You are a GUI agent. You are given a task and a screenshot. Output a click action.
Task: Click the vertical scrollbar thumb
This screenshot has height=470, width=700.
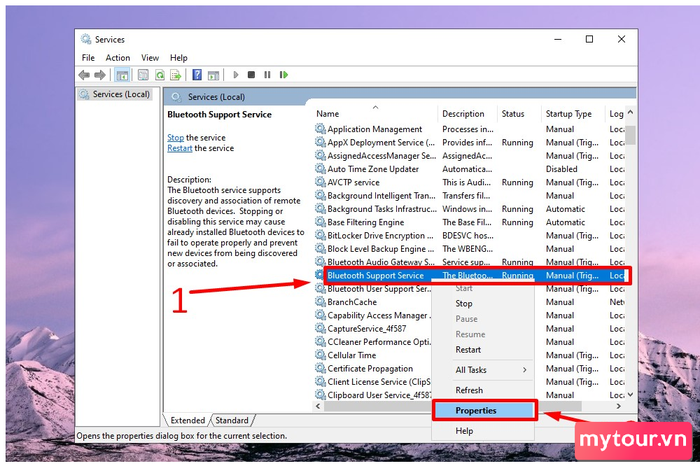pyautogui.click(x=630, y=135)
